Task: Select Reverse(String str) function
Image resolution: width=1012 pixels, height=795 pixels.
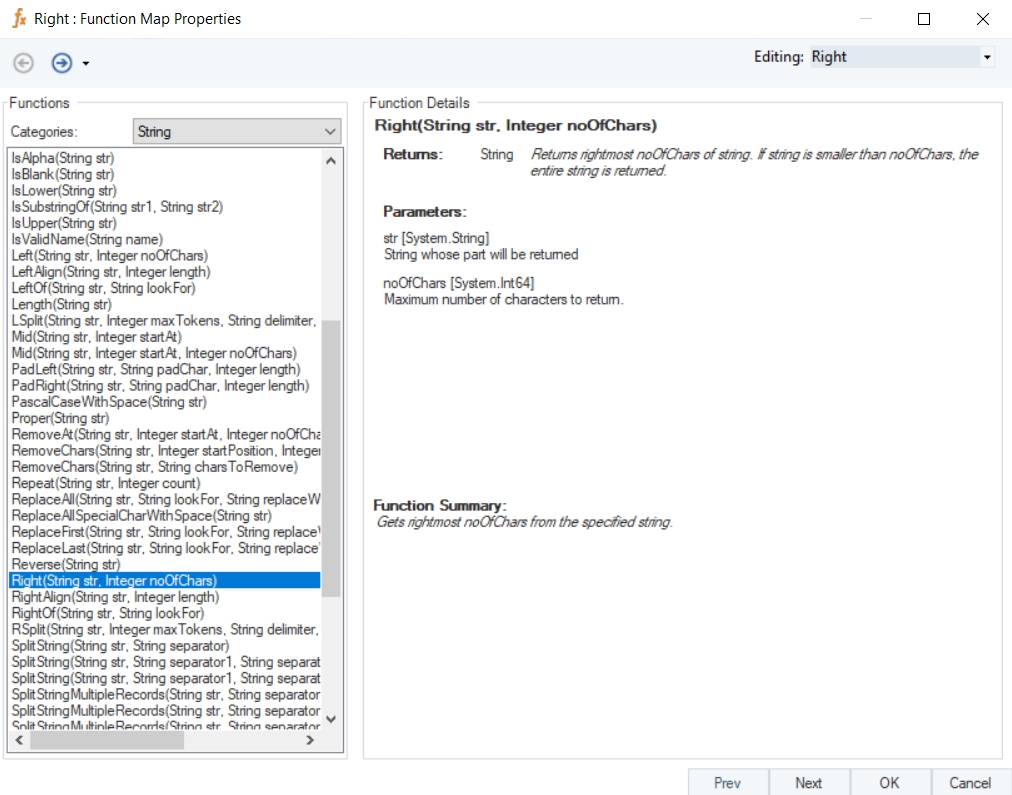Action: 165,565
